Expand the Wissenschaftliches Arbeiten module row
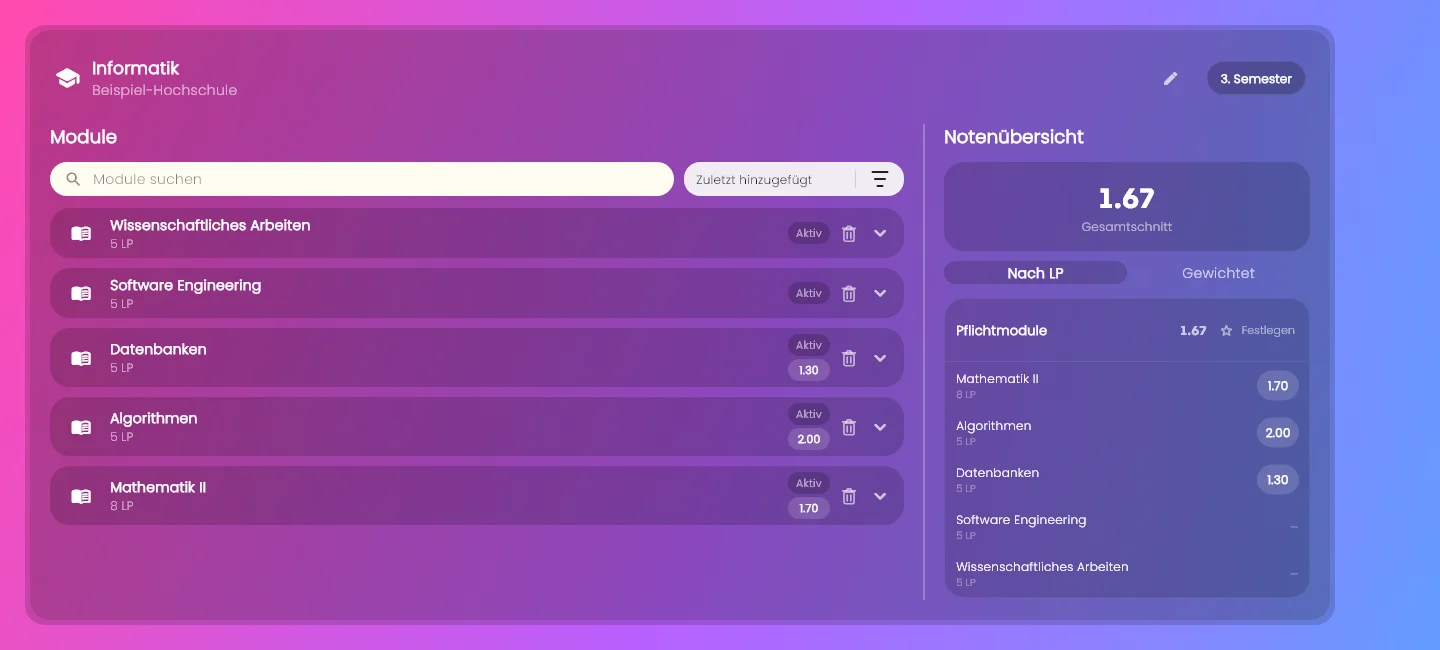Viewport: 1440px width, 650px height. [x=880, y=233]
